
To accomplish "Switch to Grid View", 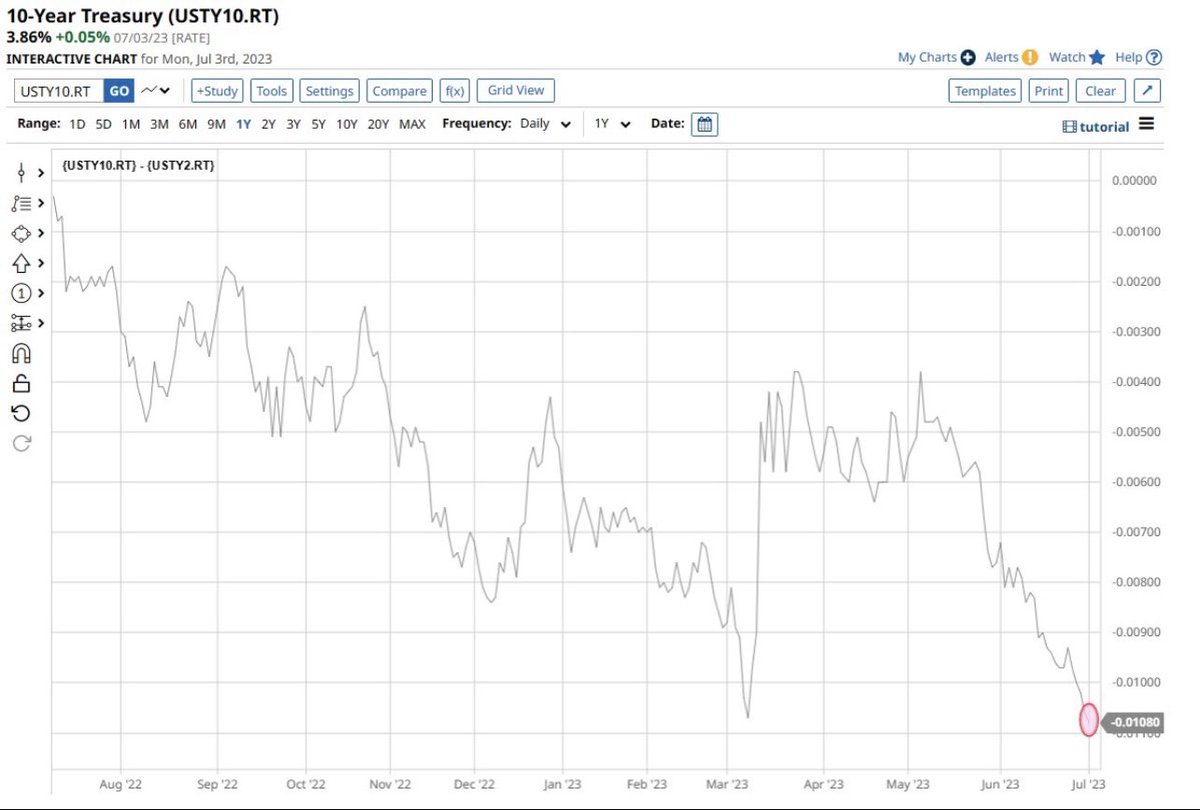I will 516,90.
